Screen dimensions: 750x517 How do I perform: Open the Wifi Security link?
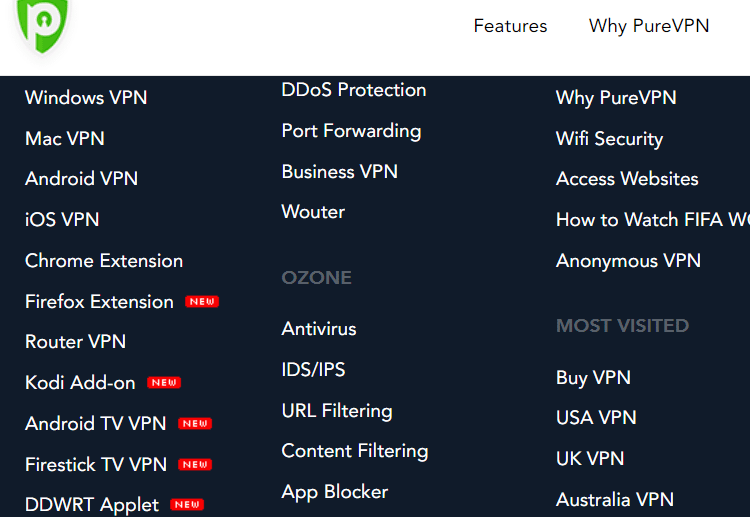(609, 139)
